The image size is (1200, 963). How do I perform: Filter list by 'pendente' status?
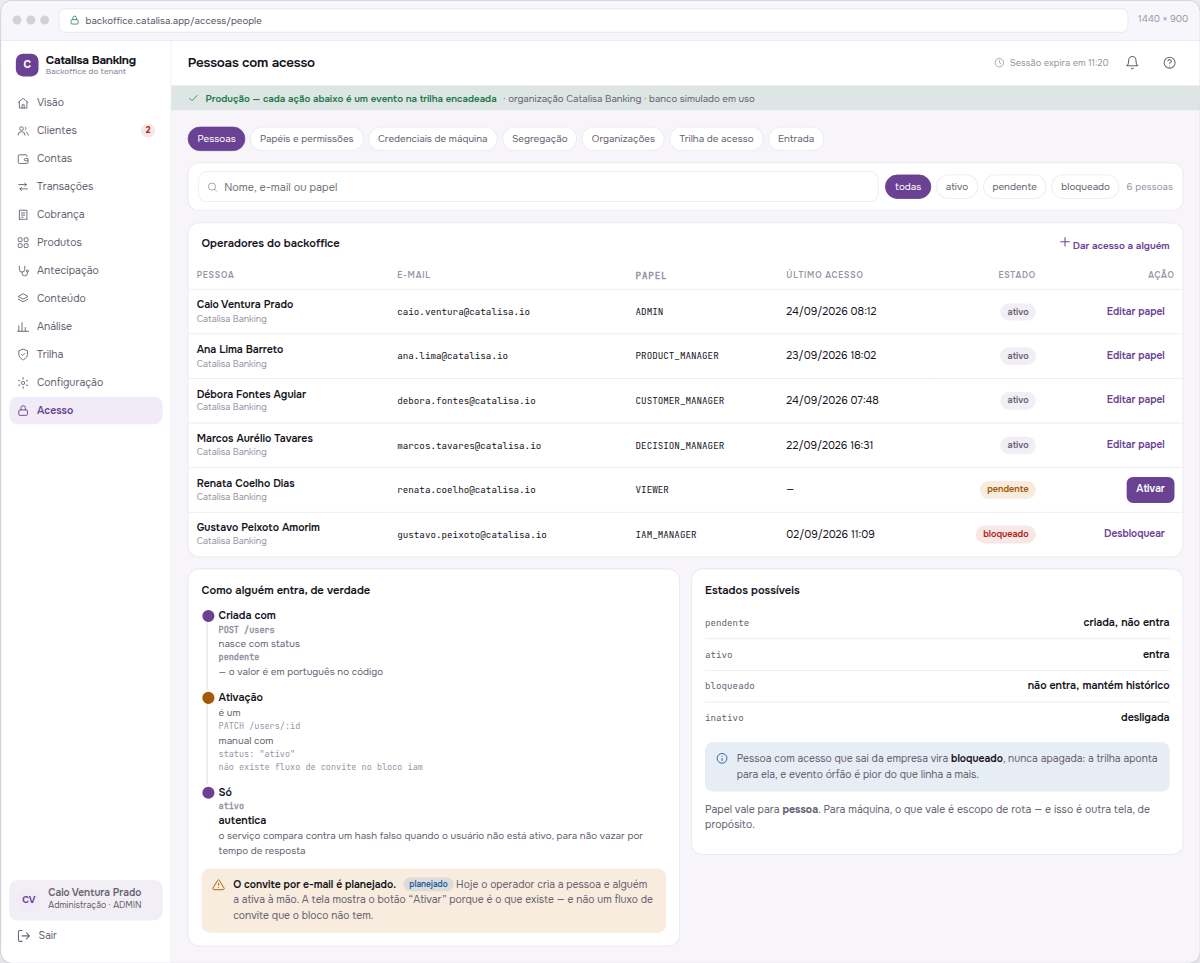coord(1015,187)
